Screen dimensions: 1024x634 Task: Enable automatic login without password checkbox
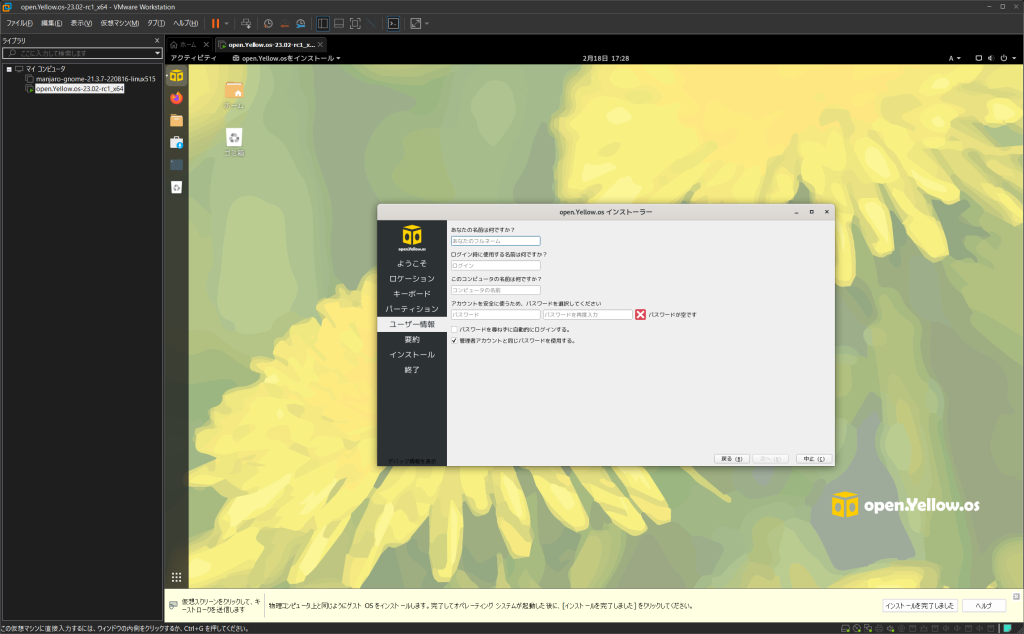click(x=457, y=328)
